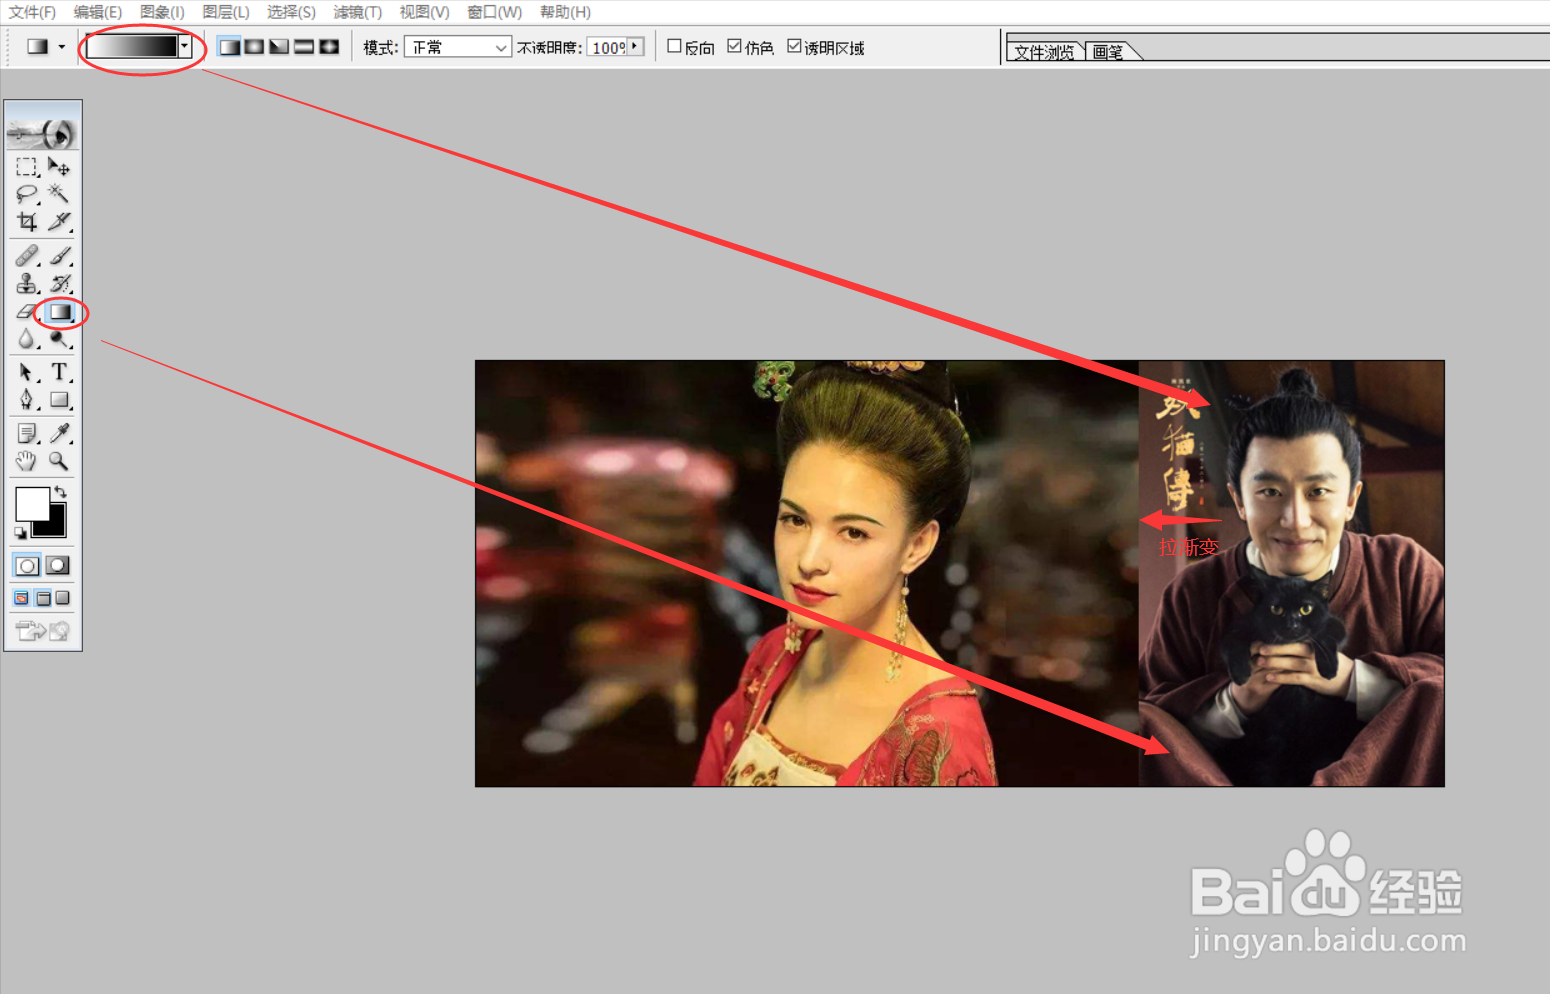This screenshot has height=994, width=1550.
Task: Choose Angle Gradient style
Action: point(280,47)
